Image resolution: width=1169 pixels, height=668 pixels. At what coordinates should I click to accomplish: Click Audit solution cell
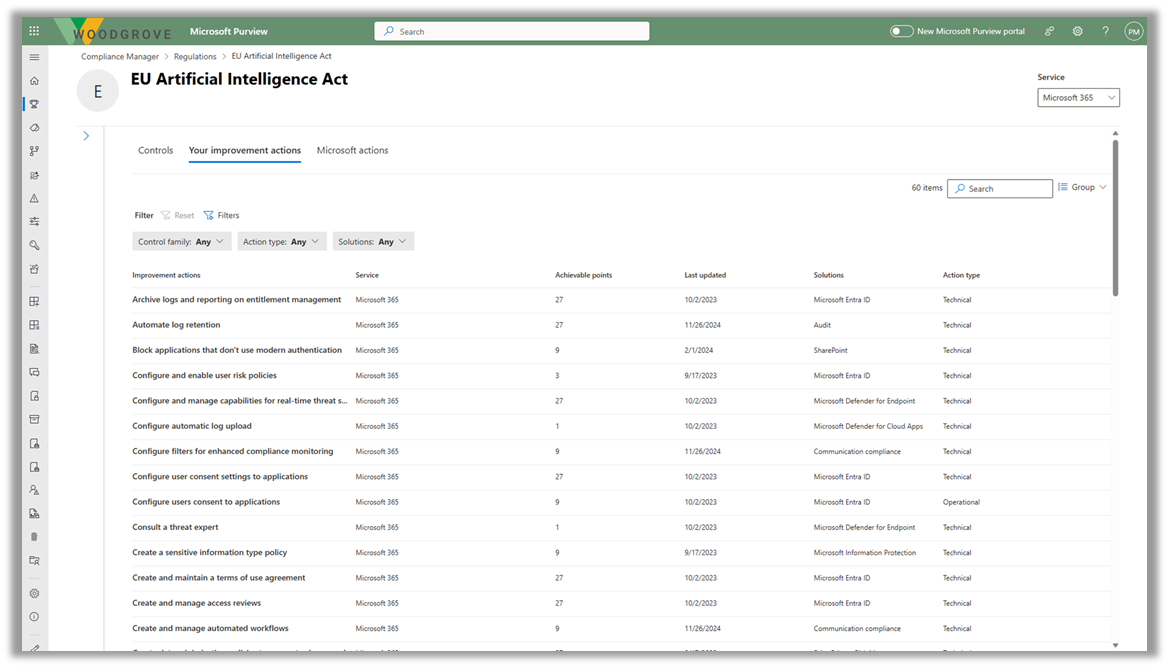822,325
